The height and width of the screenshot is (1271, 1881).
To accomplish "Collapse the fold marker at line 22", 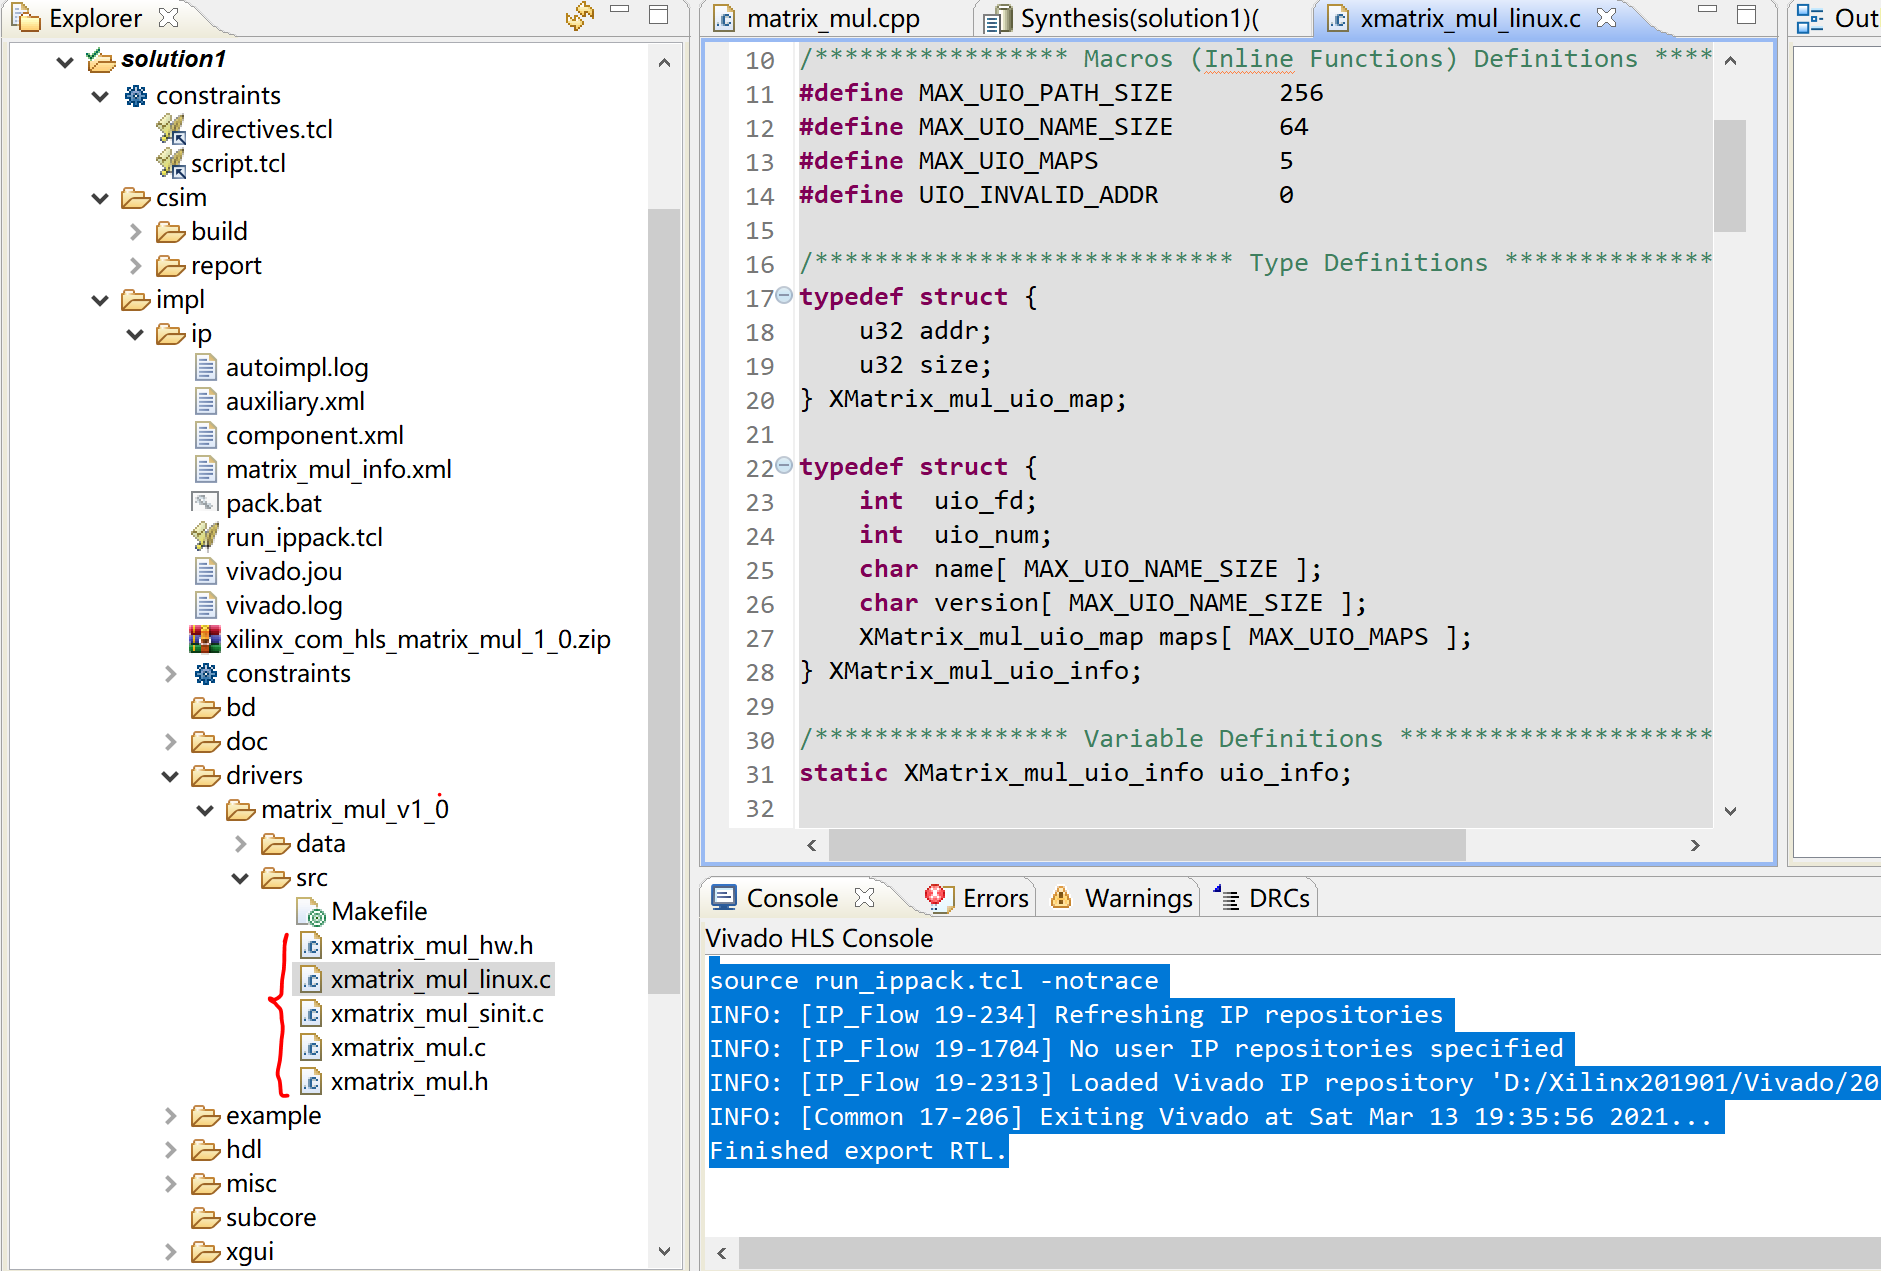I will point(785,465).
